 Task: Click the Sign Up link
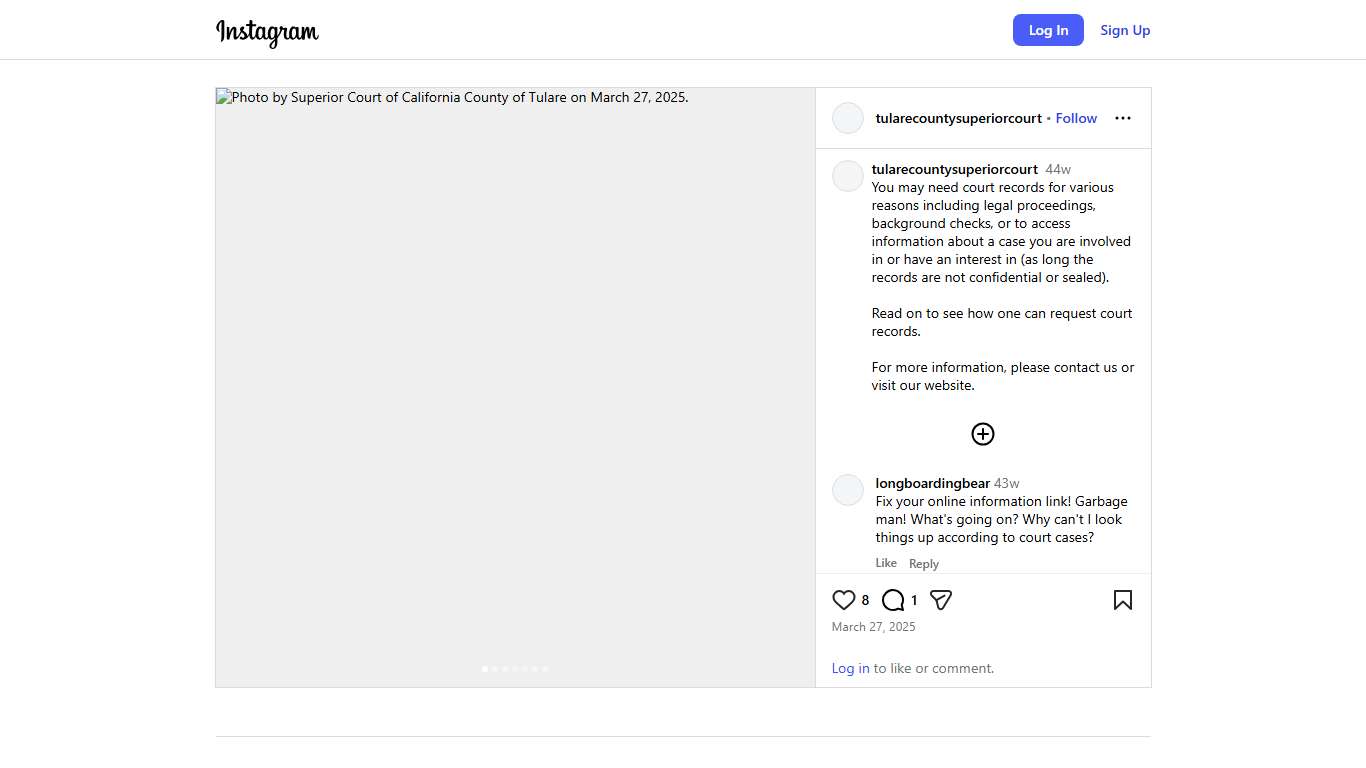point(1125,30)
